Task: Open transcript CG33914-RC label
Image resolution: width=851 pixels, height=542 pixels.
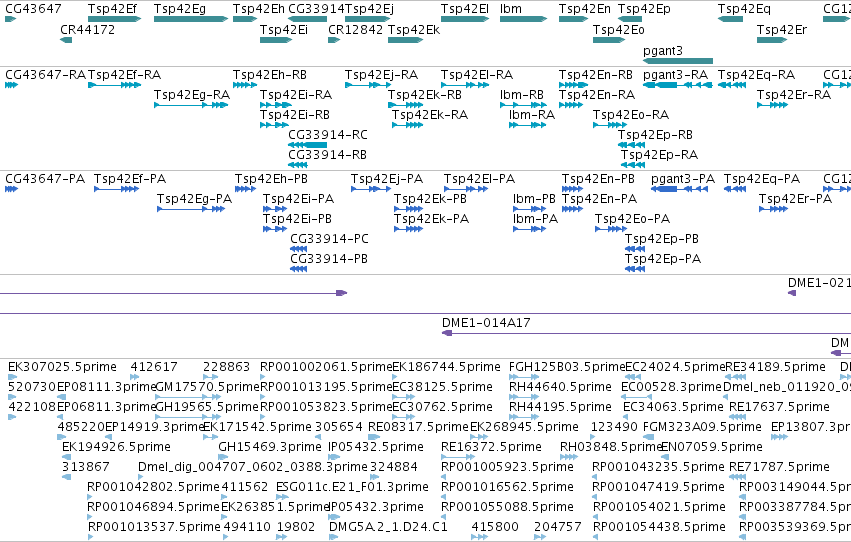Action: pos(328,135)
